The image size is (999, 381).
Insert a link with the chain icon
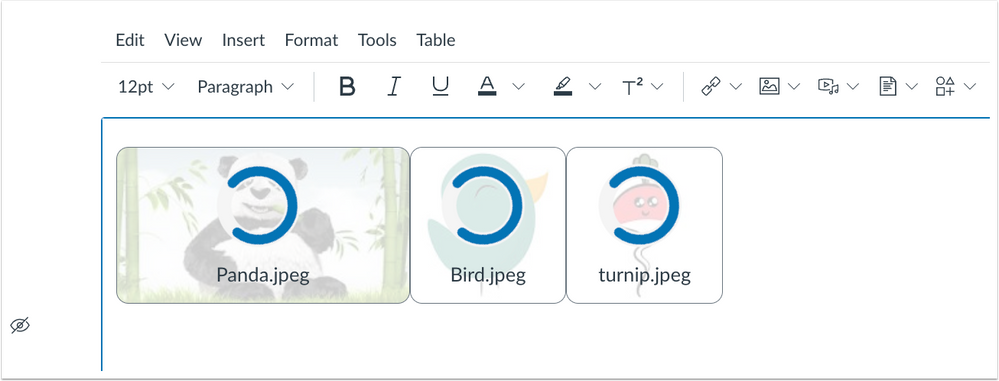pos(710,86)
